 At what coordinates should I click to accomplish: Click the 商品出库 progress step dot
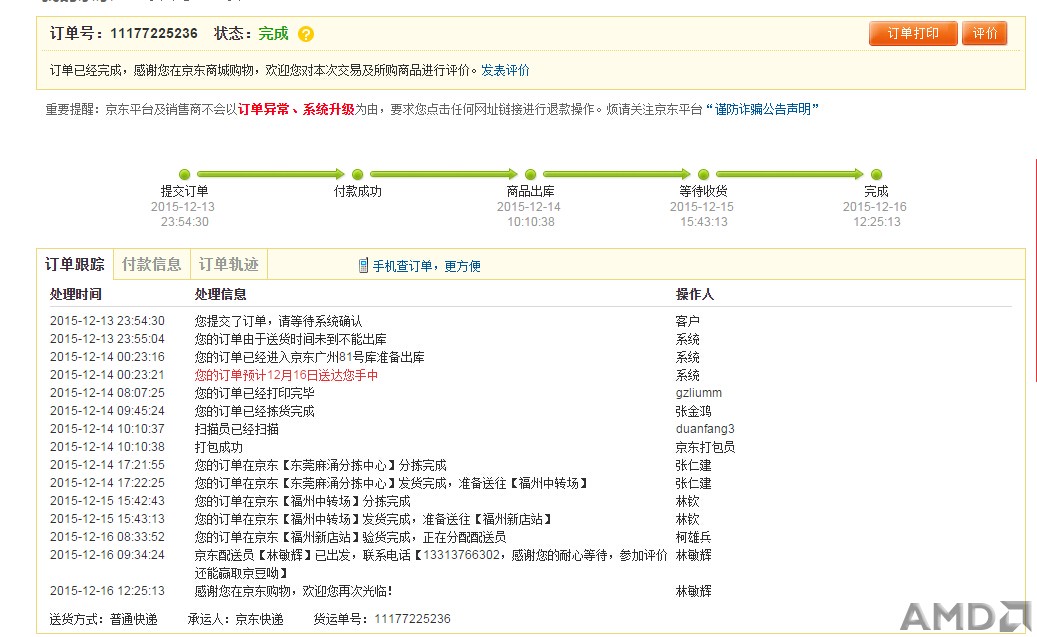(530, 174)
